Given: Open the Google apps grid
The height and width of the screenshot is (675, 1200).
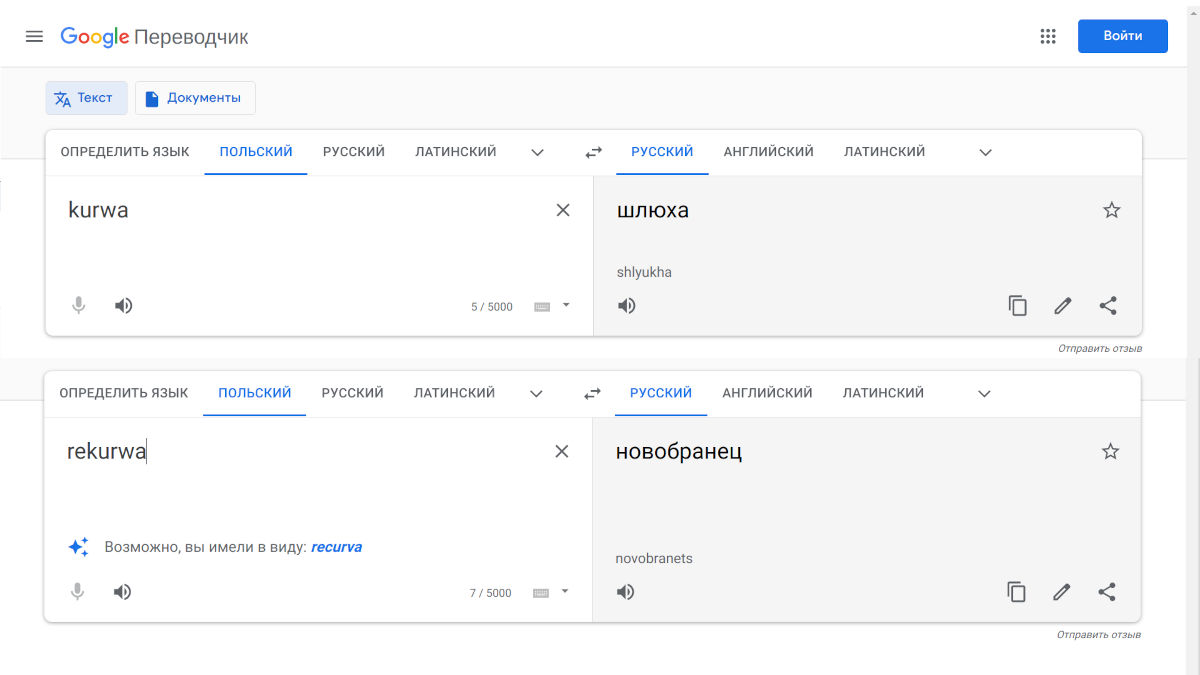Looking at the screenshot, I should click(x=1048, y=36).
